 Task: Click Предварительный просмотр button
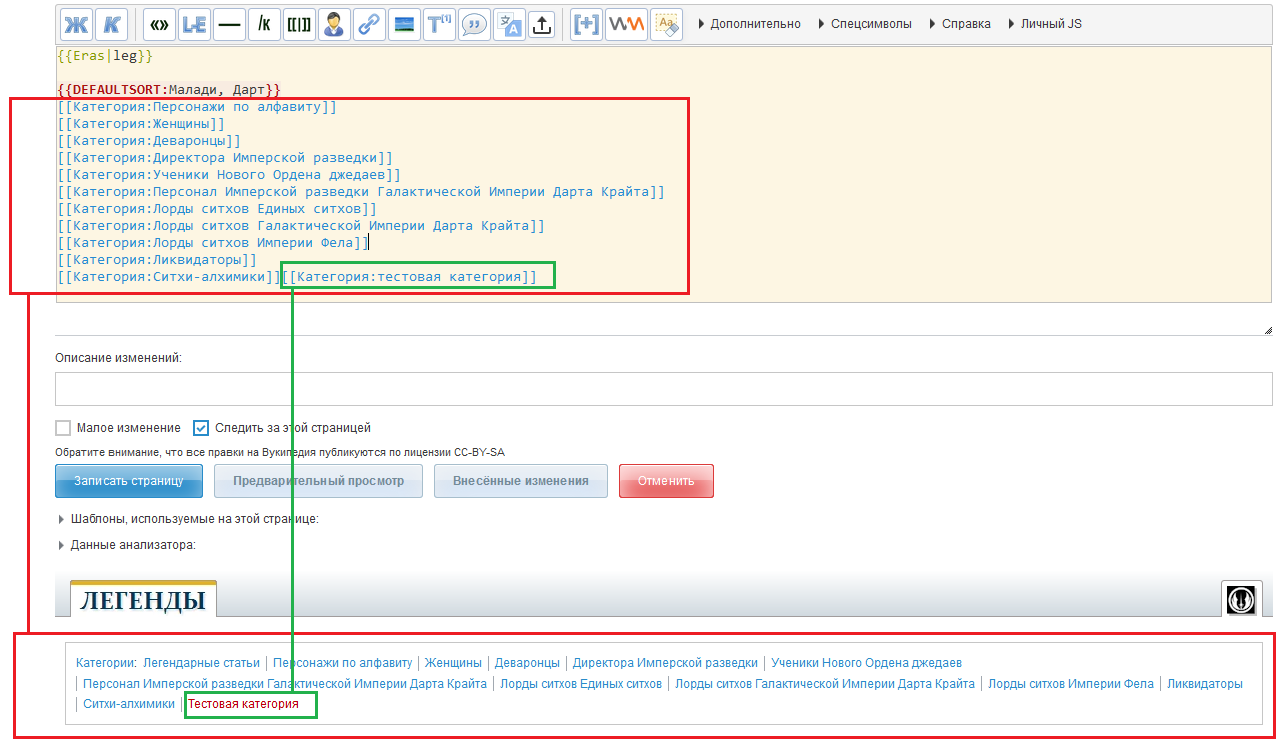[x=318, y=481]
